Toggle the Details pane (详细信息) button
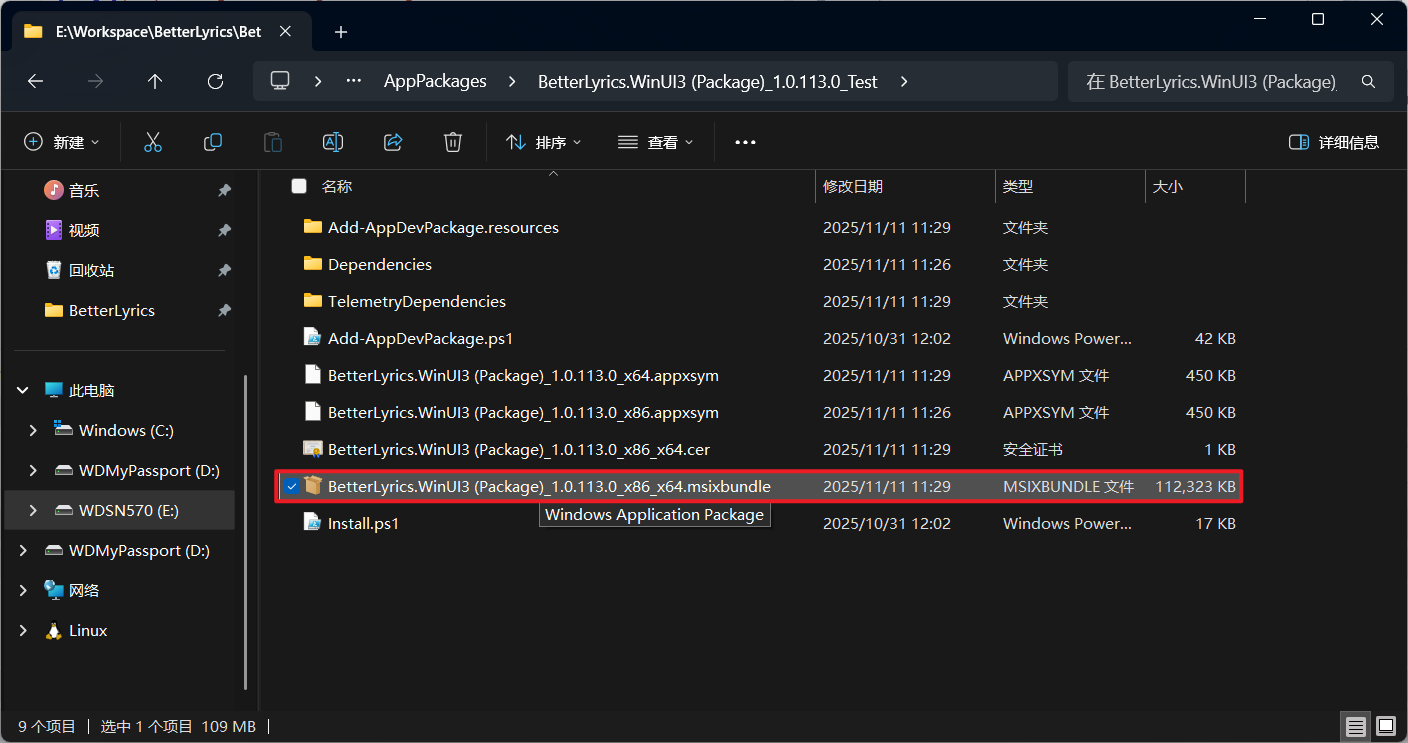Image resolution: width=1408 pixels, height=743 pixels. pyautogui.click(x=1334, y=142)
